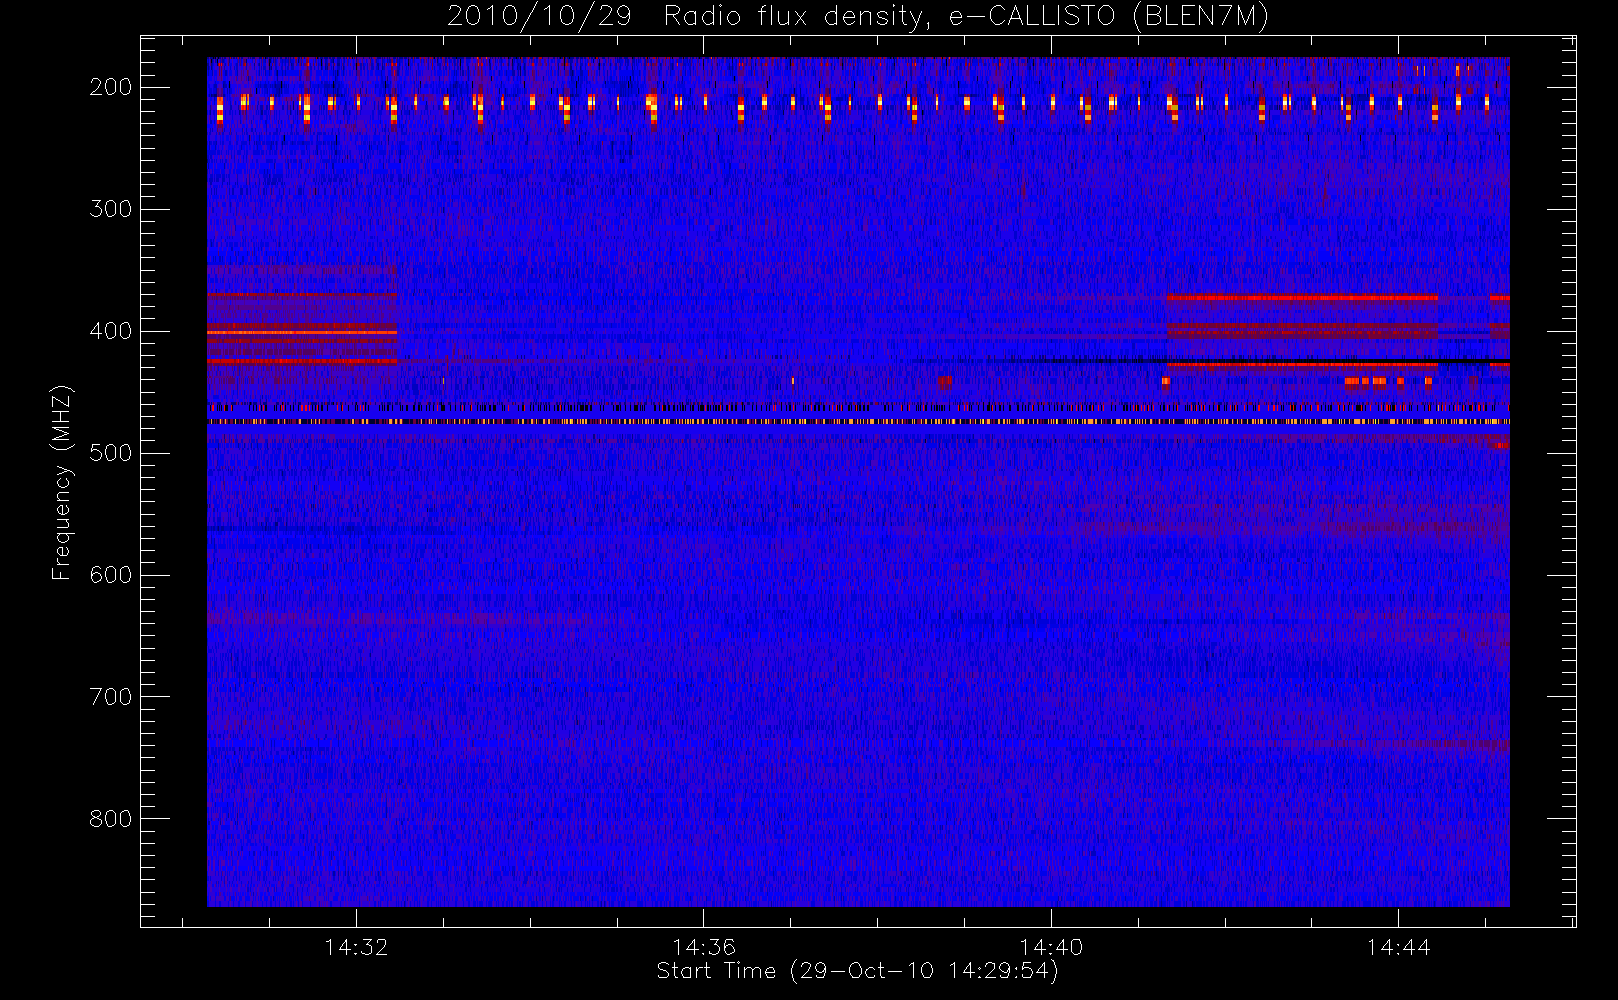Click the 800 frequency tick label
This screenshot has height=1000, width=1618.
(111, 819)
